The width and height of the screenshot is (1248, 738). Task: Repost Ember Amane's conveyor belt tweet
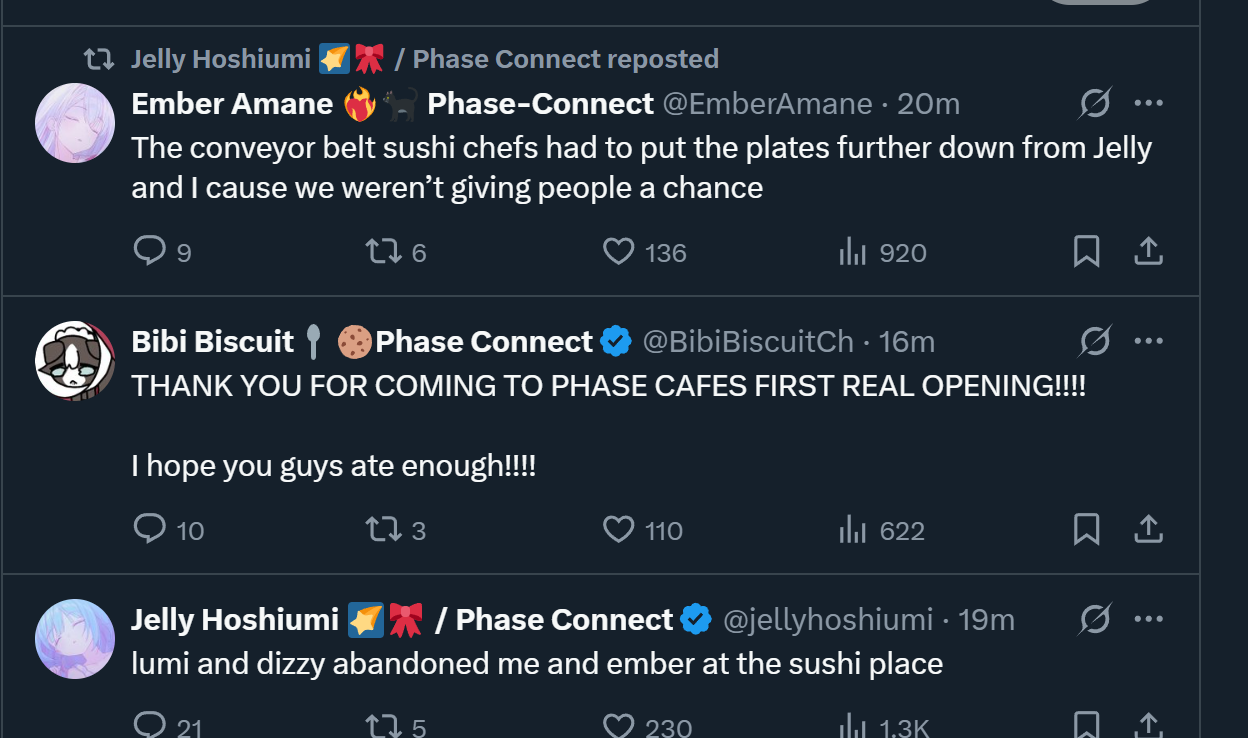382,251
